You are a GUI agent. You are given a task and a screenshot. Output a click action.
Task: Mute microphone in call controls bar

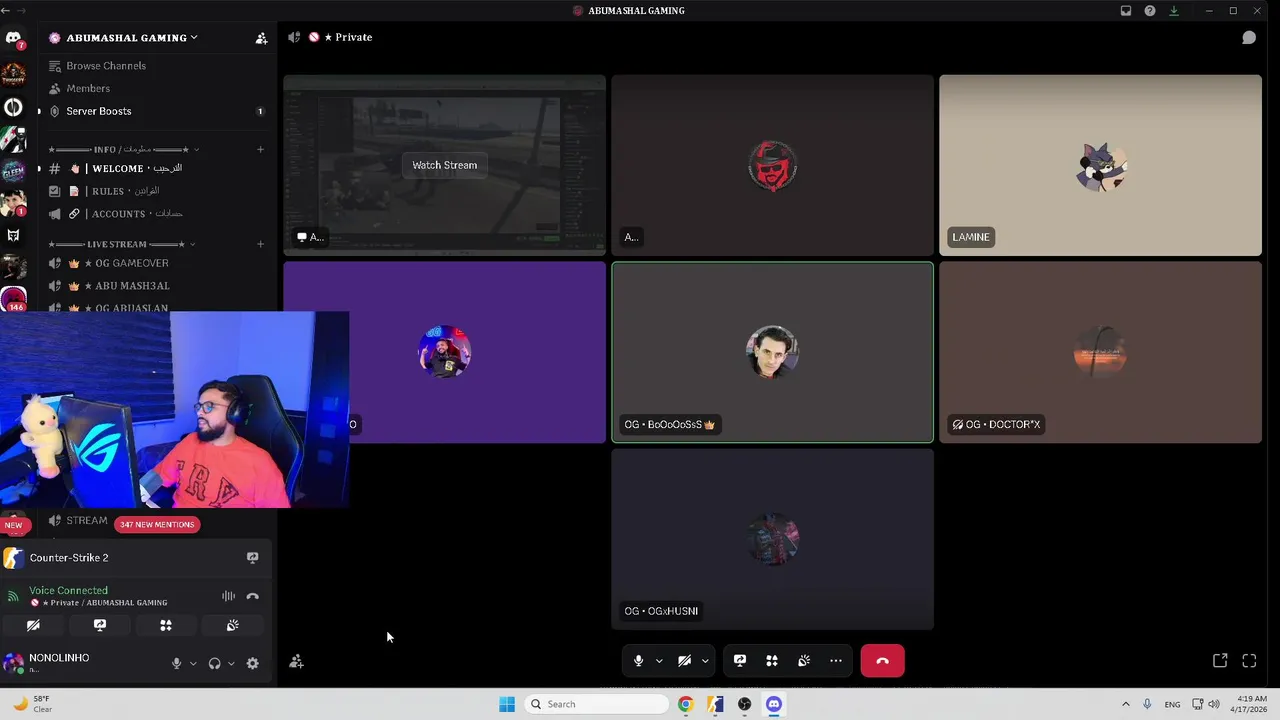click(x=638, y=661)
